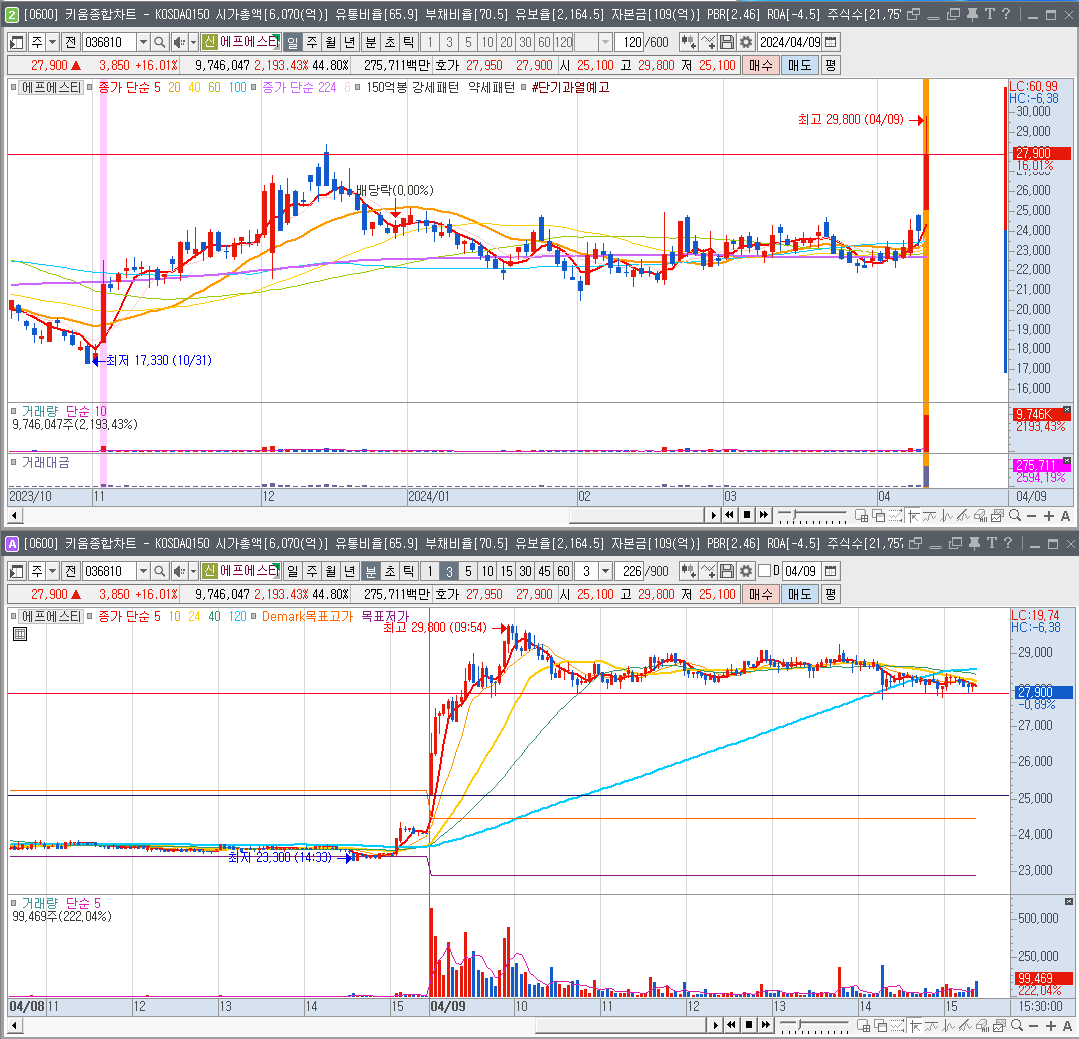The image size is (1079, 1039).
Task: Click the A auto-scale icon in top chart bottom bar
Action: point(1065,515)
